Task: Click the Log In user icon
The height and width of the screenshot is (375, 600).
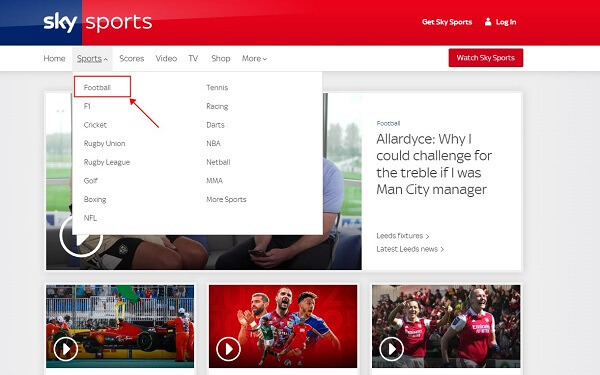Action: (488, 22)
